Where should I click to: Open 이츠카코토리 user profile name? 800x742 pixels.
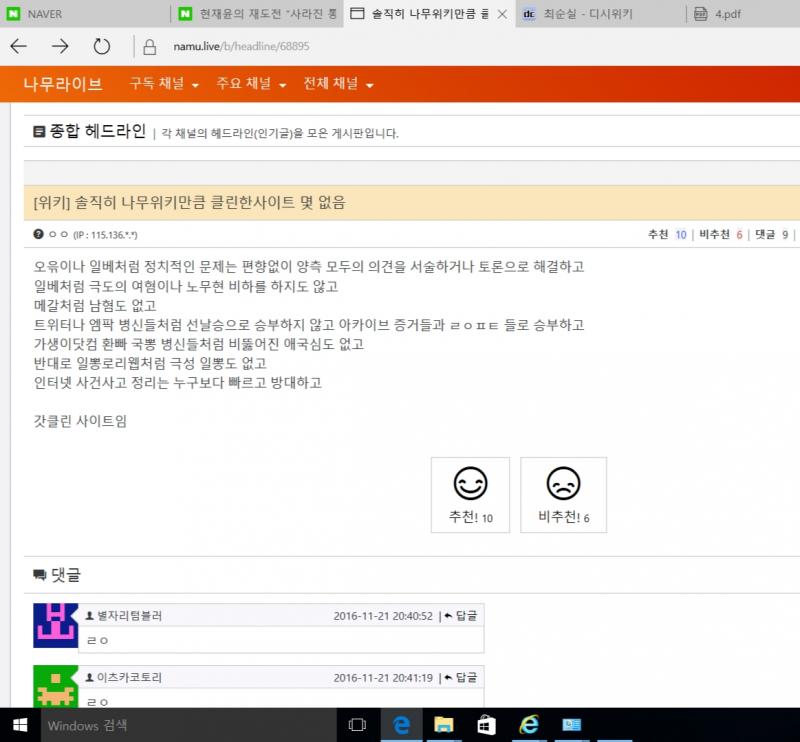[130, 677]
